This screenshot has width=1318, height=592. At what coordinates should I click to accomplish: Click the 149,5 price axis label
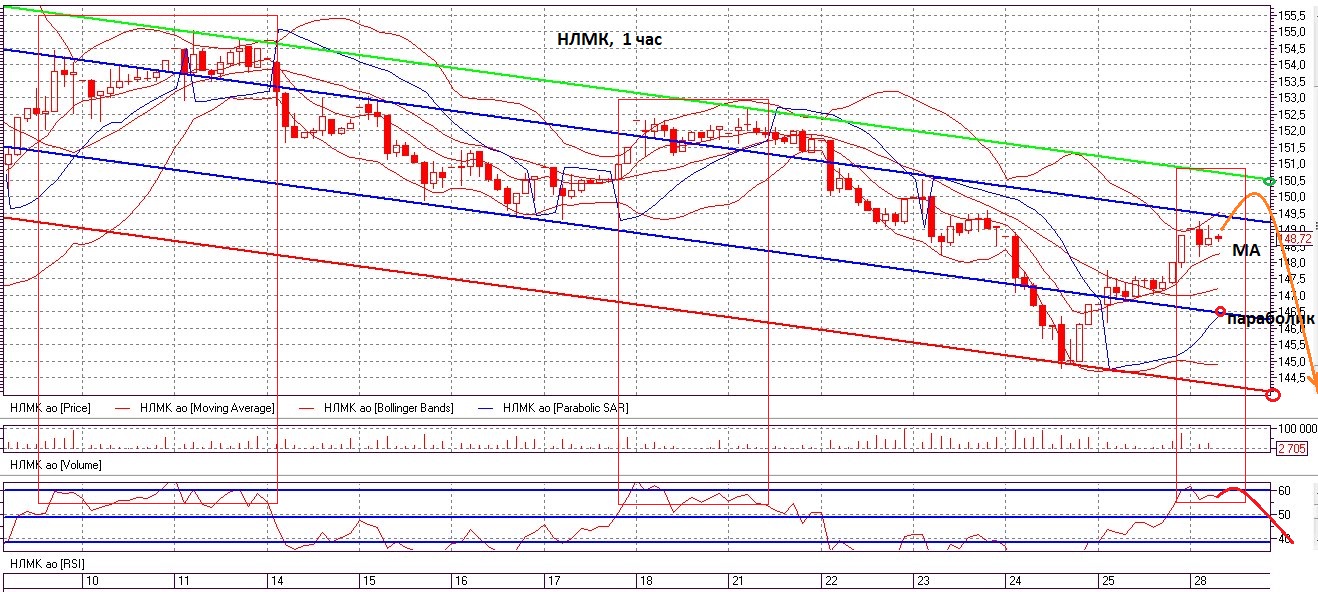tap(1293, 214)
